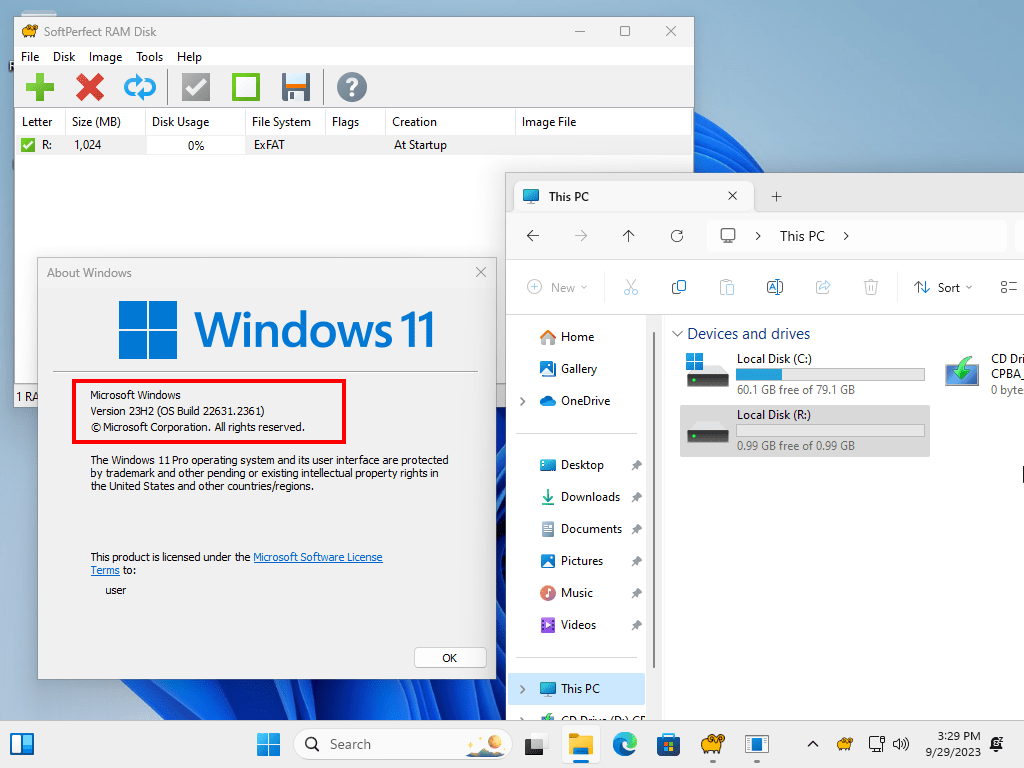This screenshot has height=768, width=1024.
Task: Click the green plus Add Disk icon
Action: point(40,87)
